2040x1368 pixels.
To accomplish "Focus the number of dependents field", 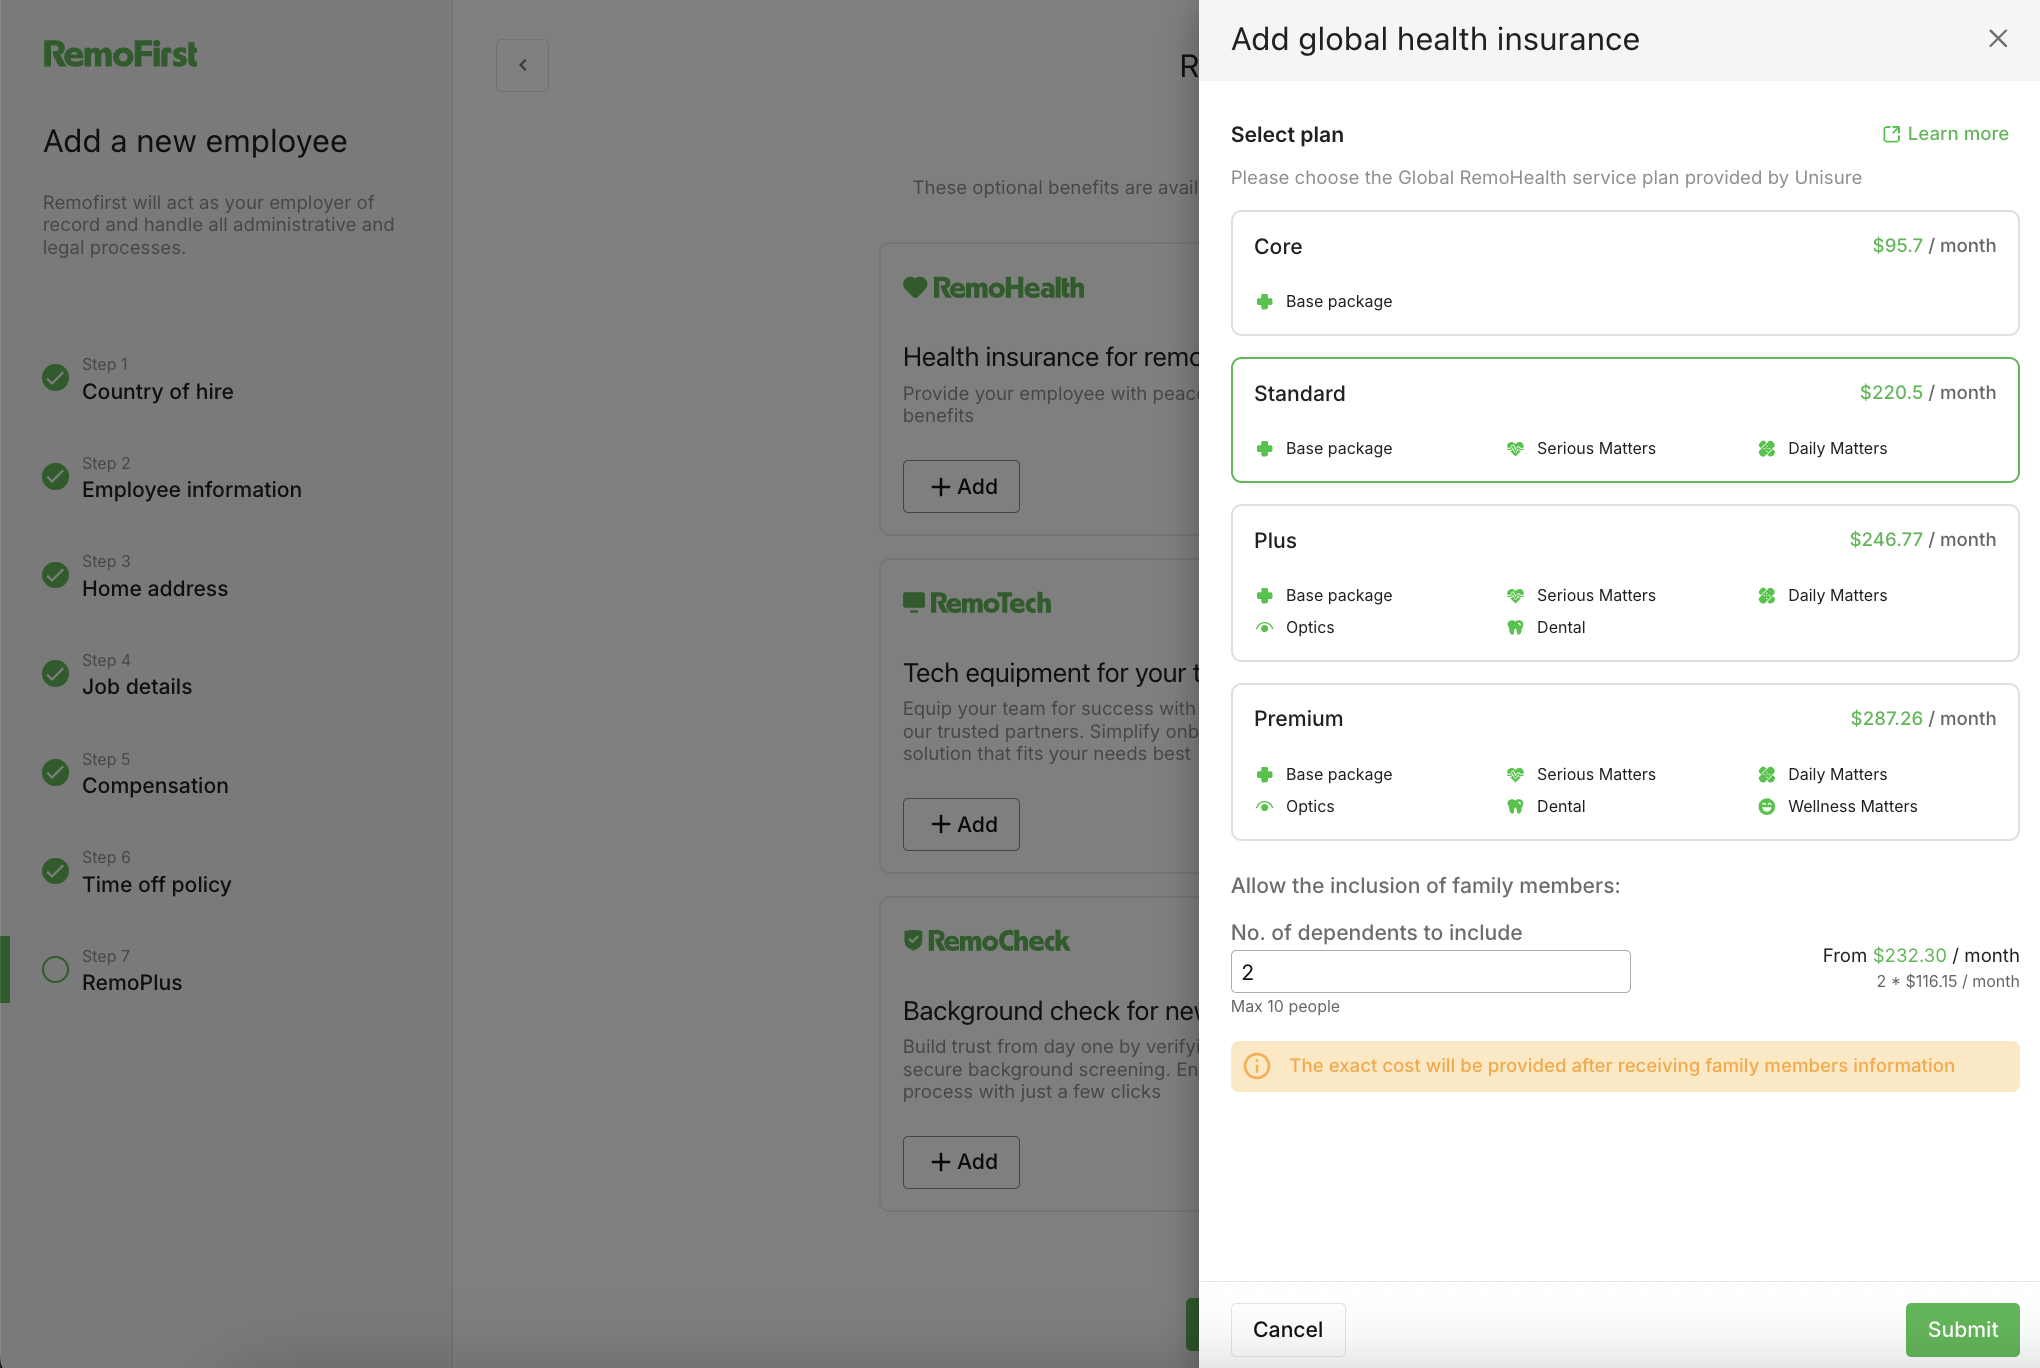I will [x=1430, y=971].
